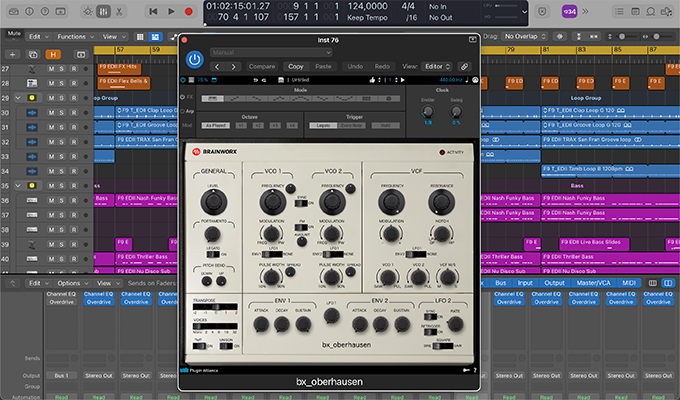This screenshot has width=680, height=400.
Task: Open the Editors scissors icon
Action: [119, 12]
